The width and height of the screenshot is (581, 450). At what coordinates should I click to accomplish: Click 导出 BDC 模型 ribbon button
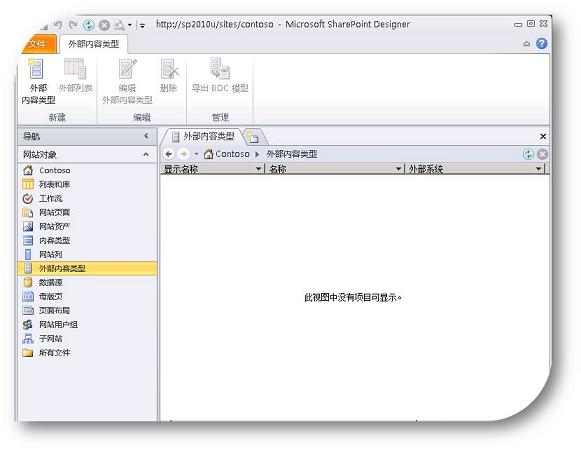coord(220,76)
